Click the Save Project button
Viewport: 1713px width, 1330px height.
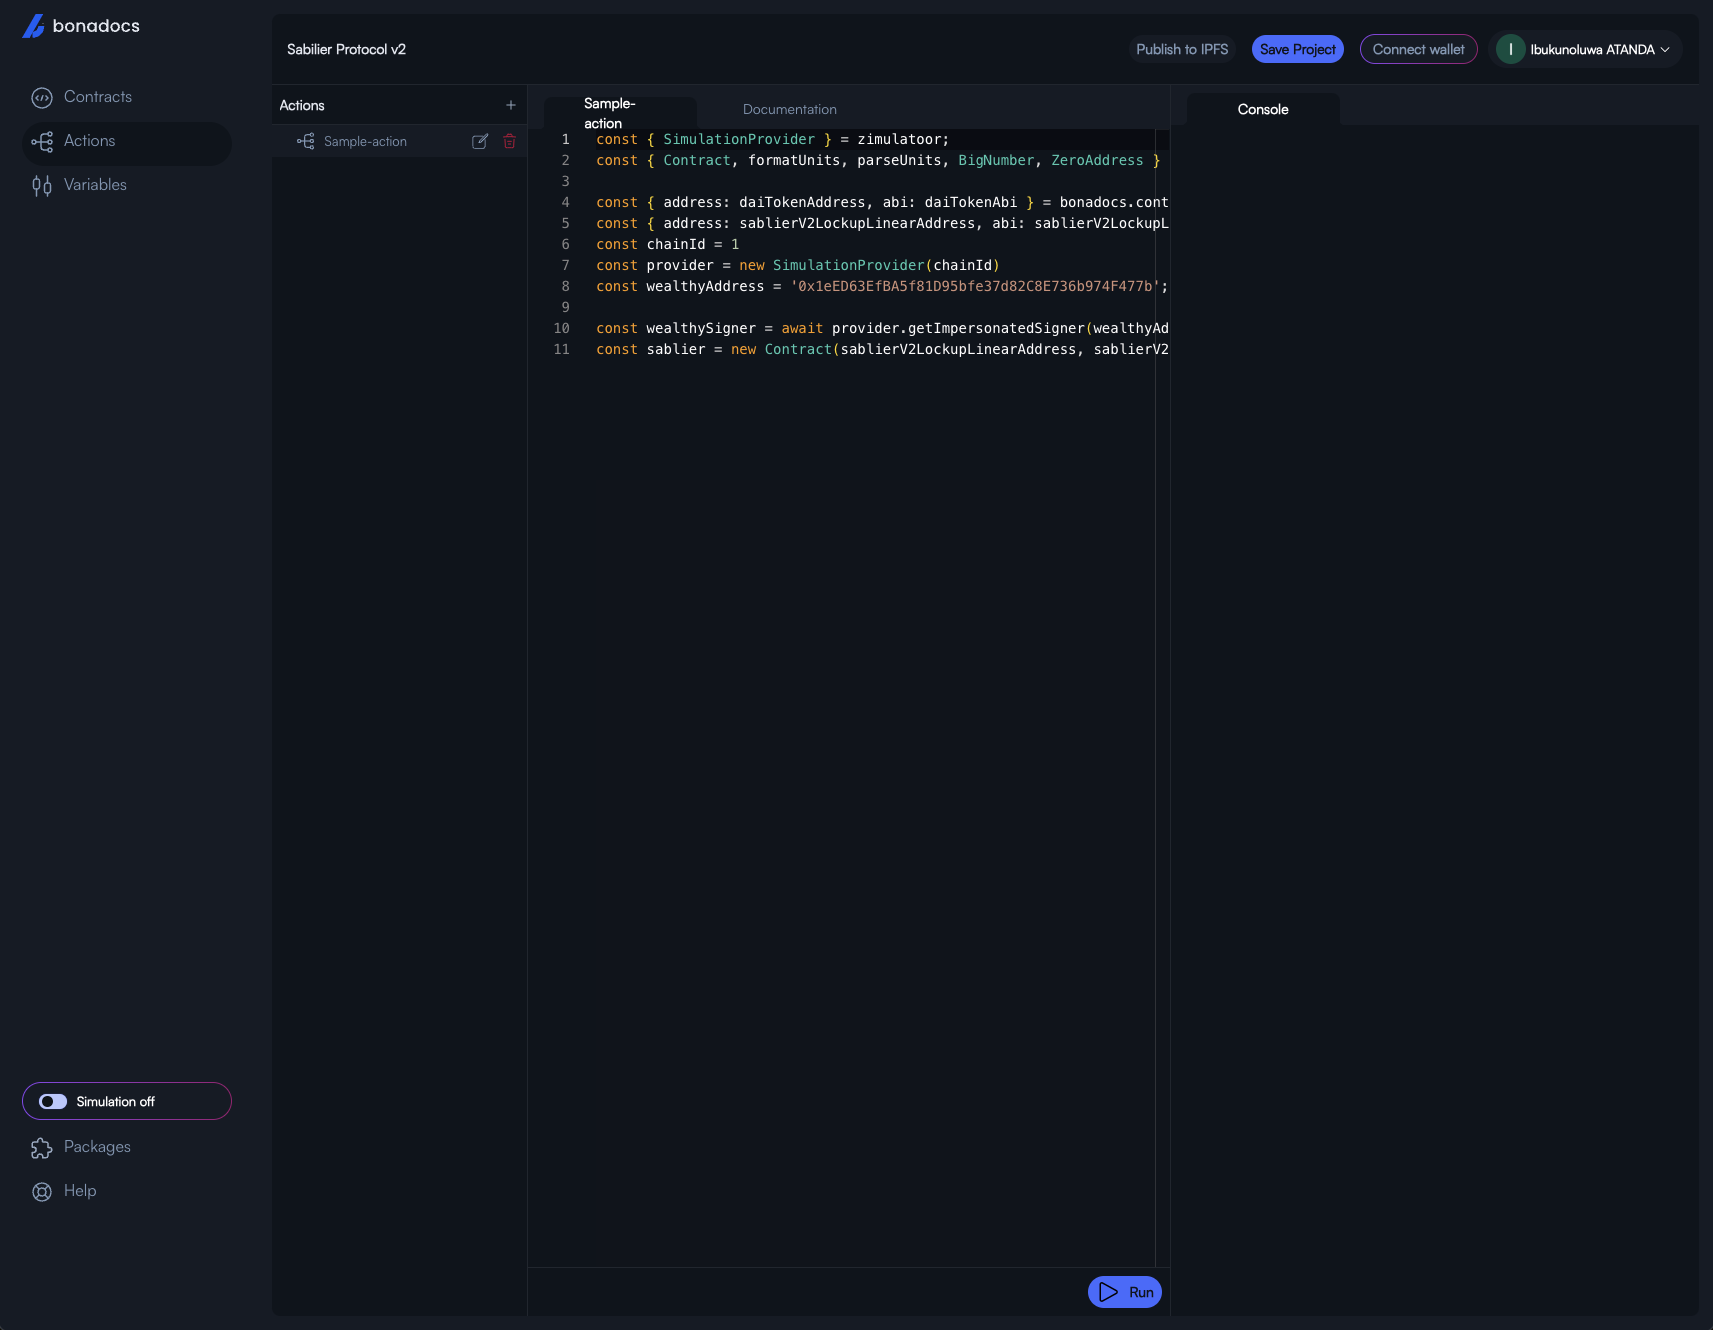[x=1297, y=49]
